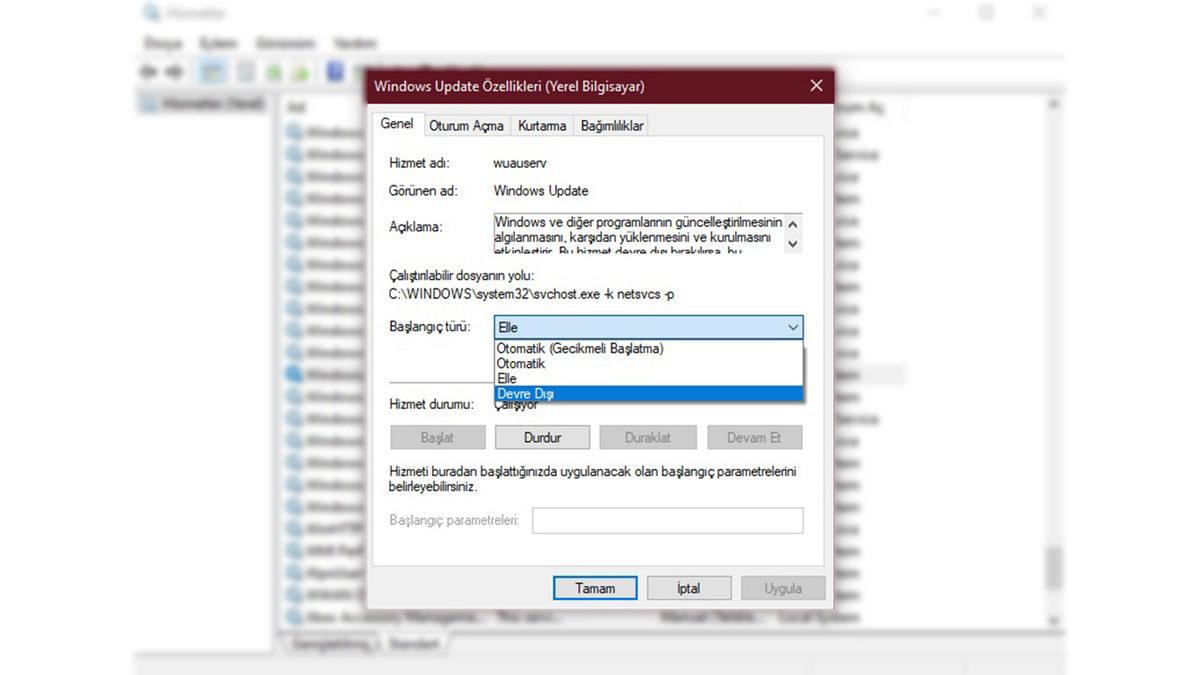Screen dimensions: 1200x675
Task: Click the green start service toolbar icon
Action: pos(273,71)
